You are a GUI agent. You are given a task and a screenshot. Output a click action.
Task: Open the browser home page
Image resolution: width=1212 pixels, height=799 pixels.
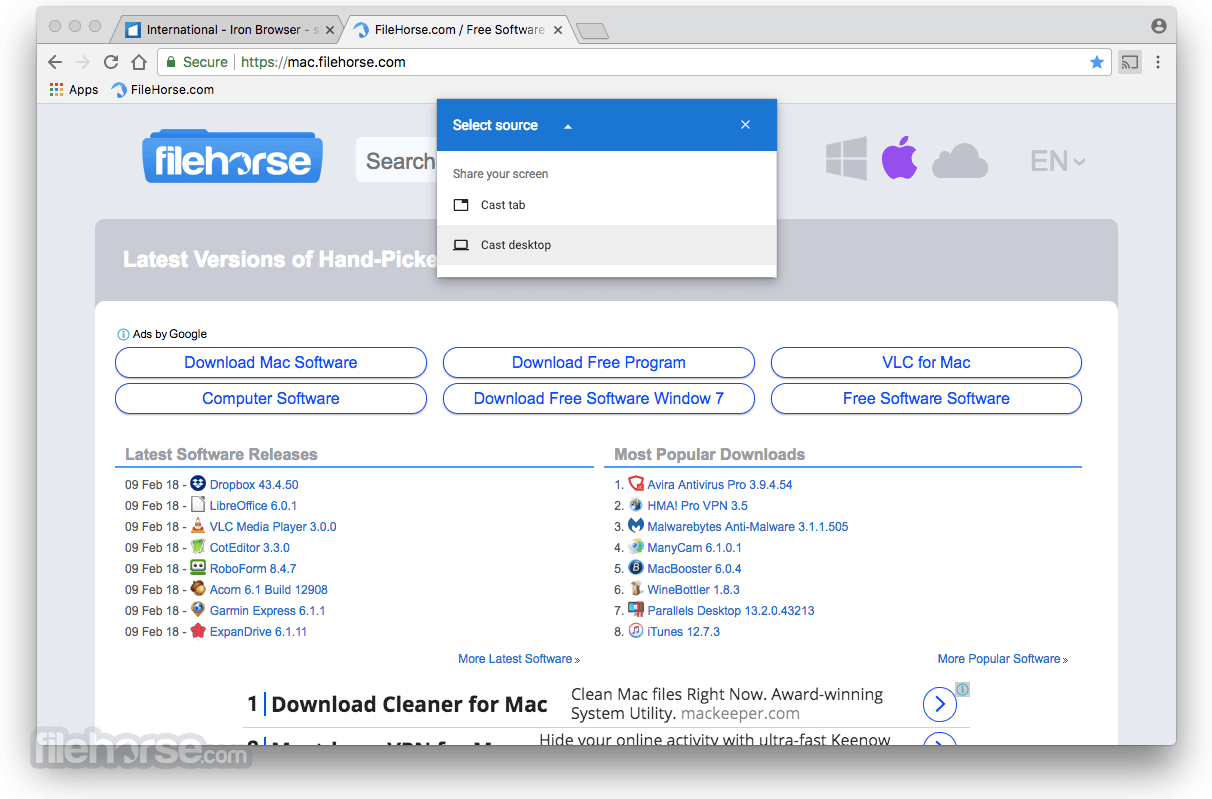139,62
